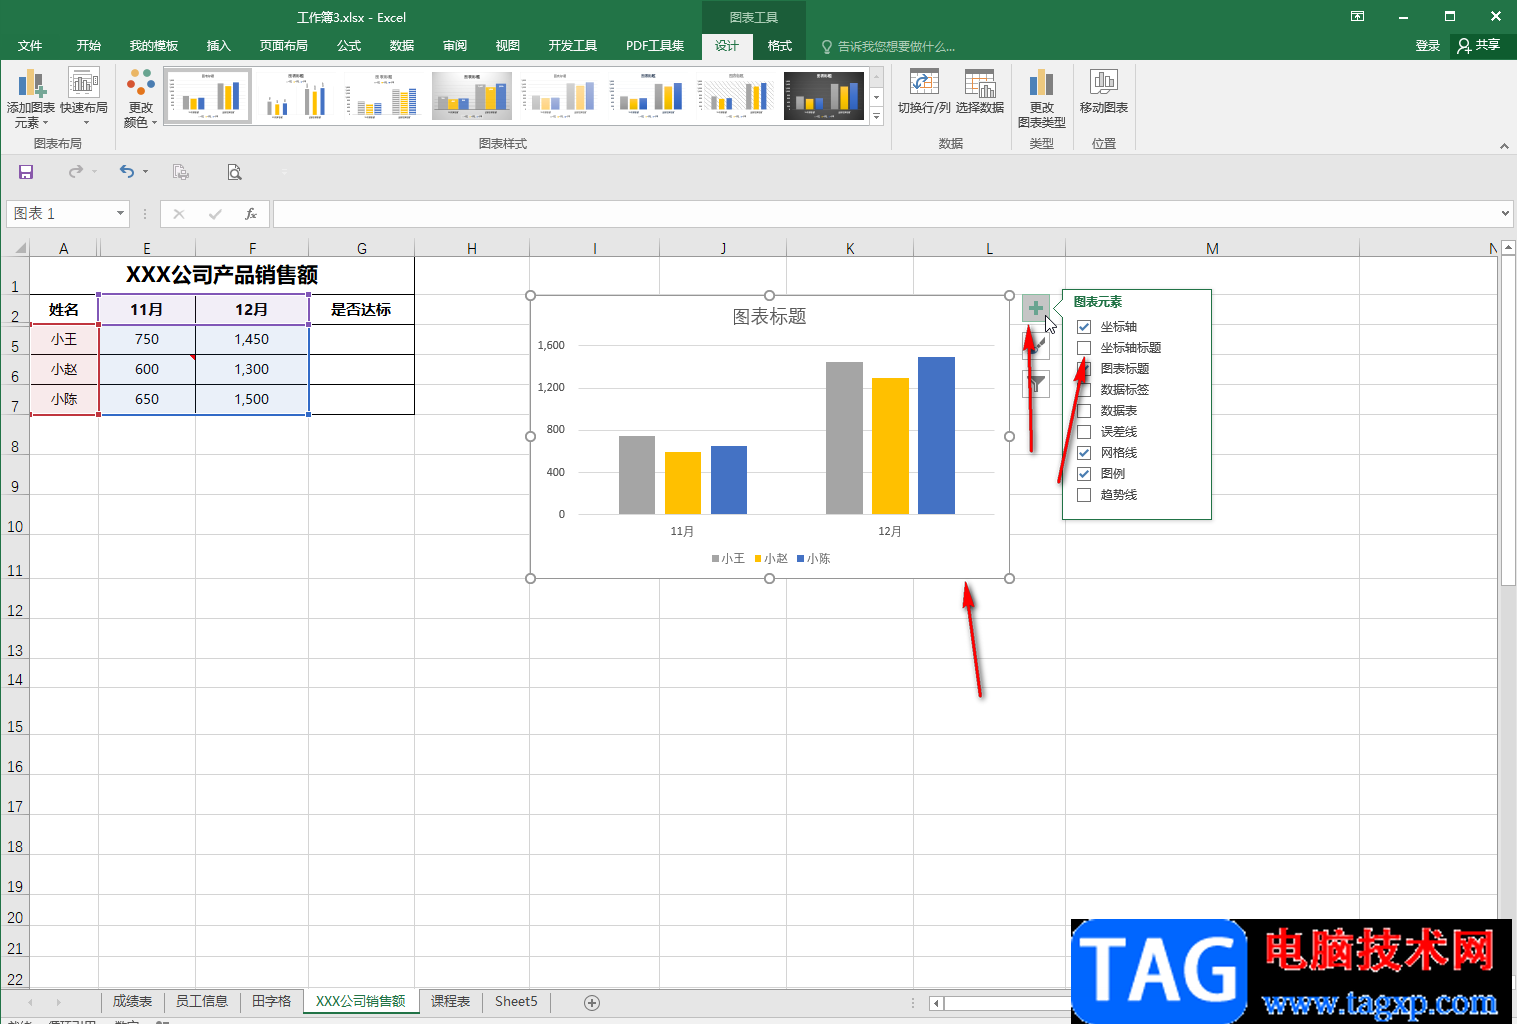Viewport: 1517px width, 1024px height.
Task: Open the Change Chart Type dialog
Action: tap(1042, 98)
